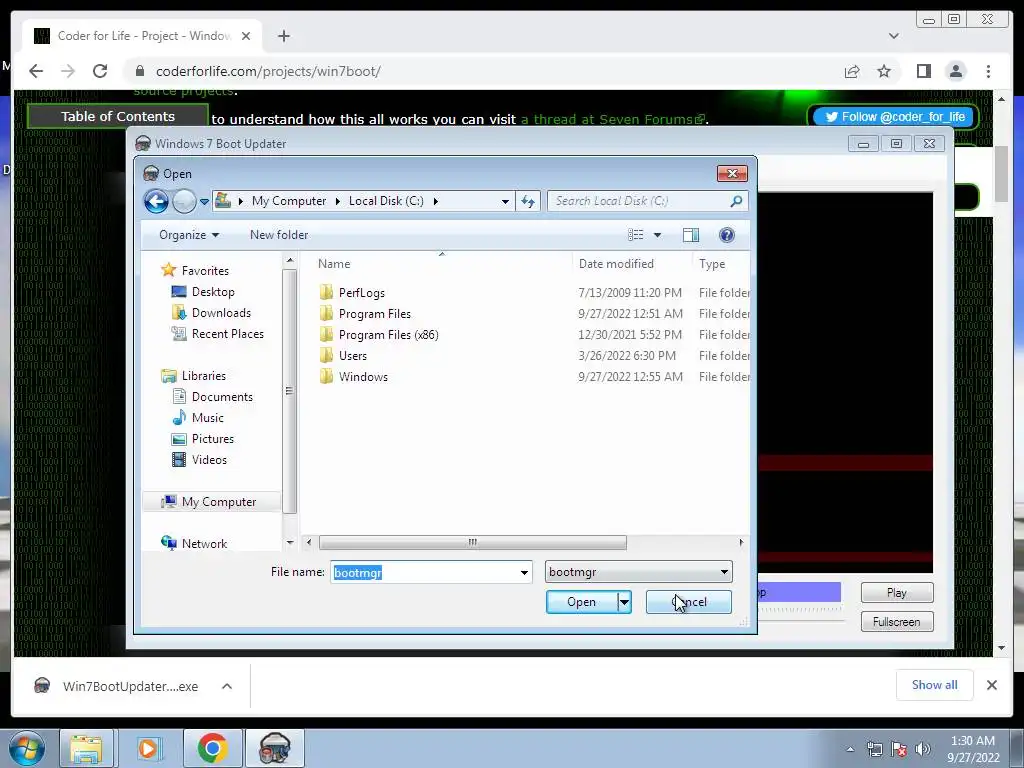
Task: Click the Chrome share icon
Action: pyautogui.click(x=852, y=71)
